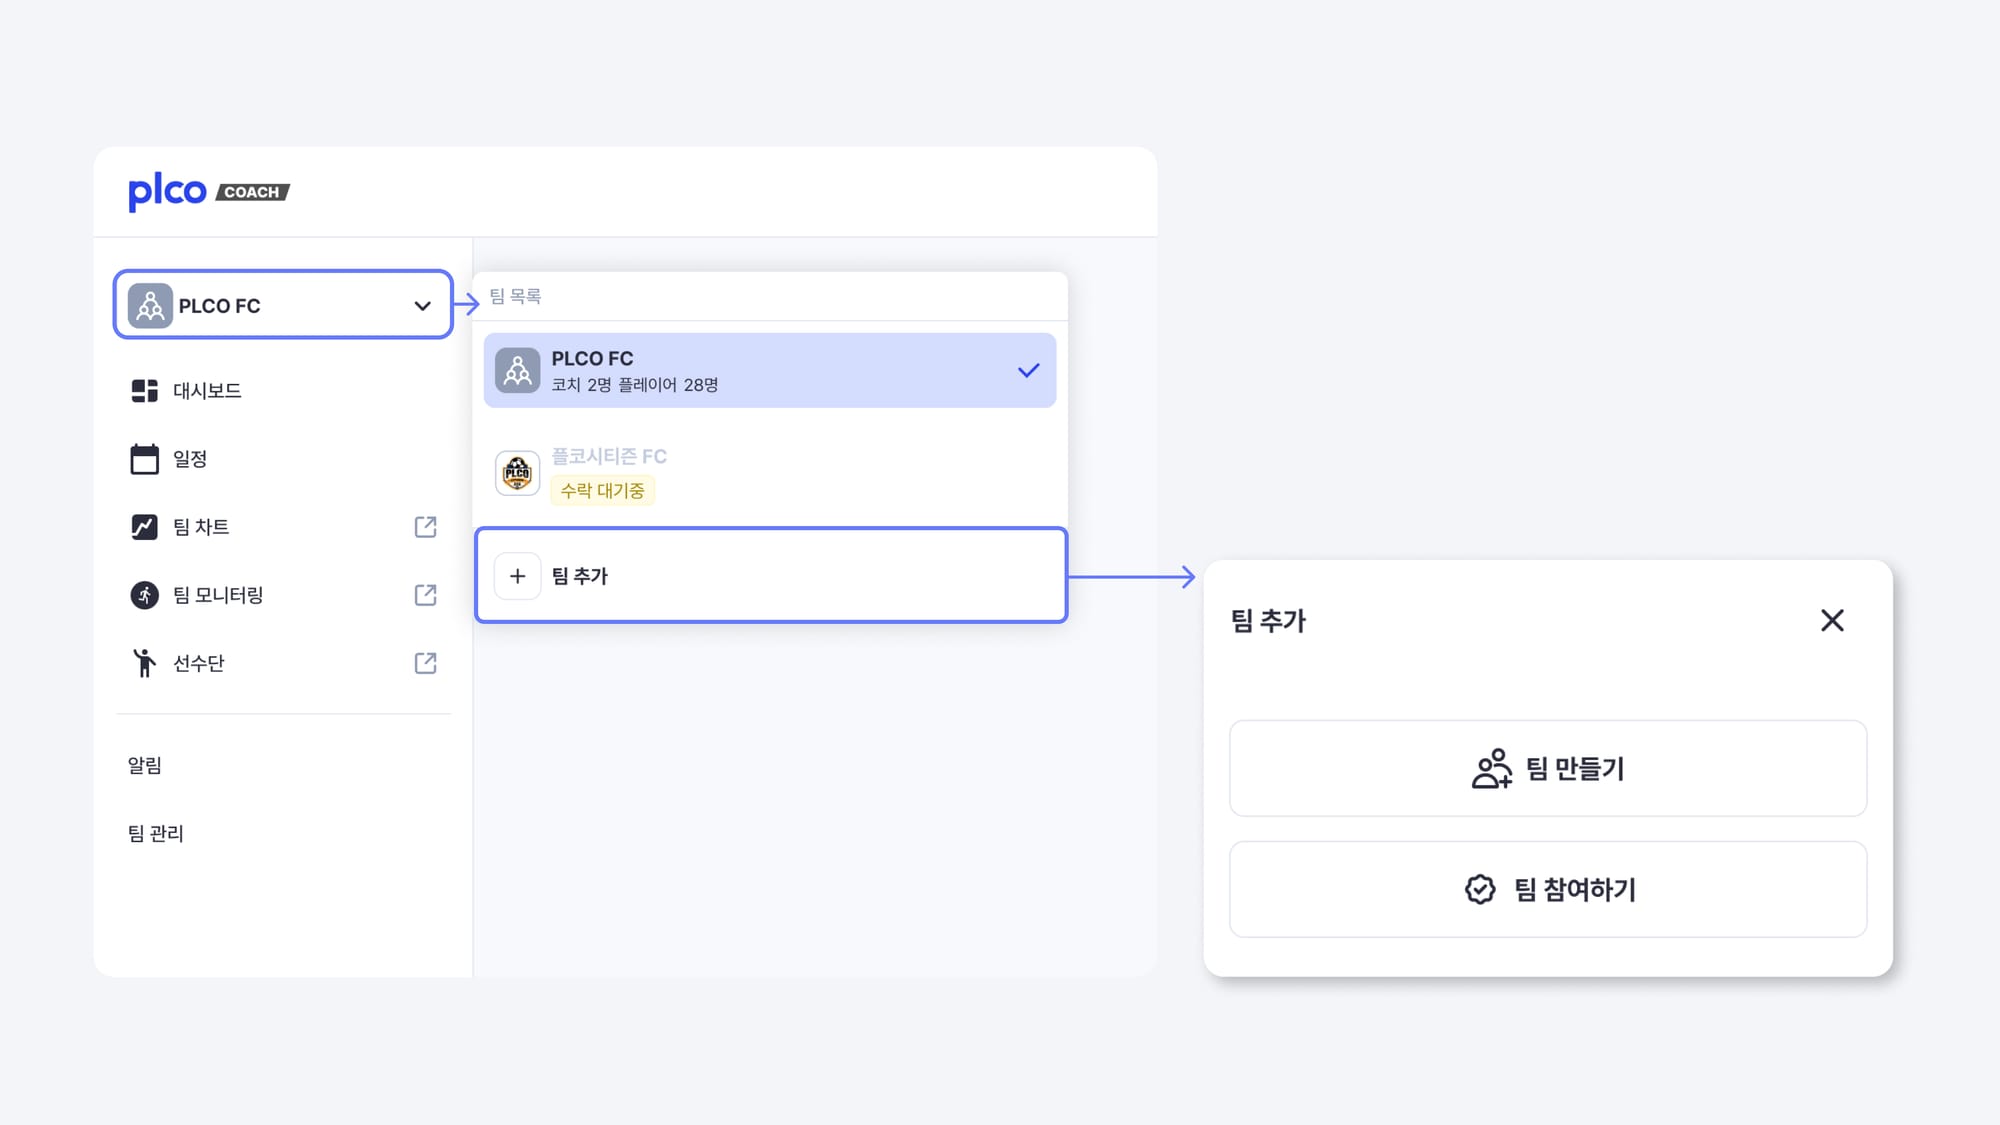Viewport: 2000px width, 1125px height.
Task: Click the 선수단 player icon
Action: point(144,663)
